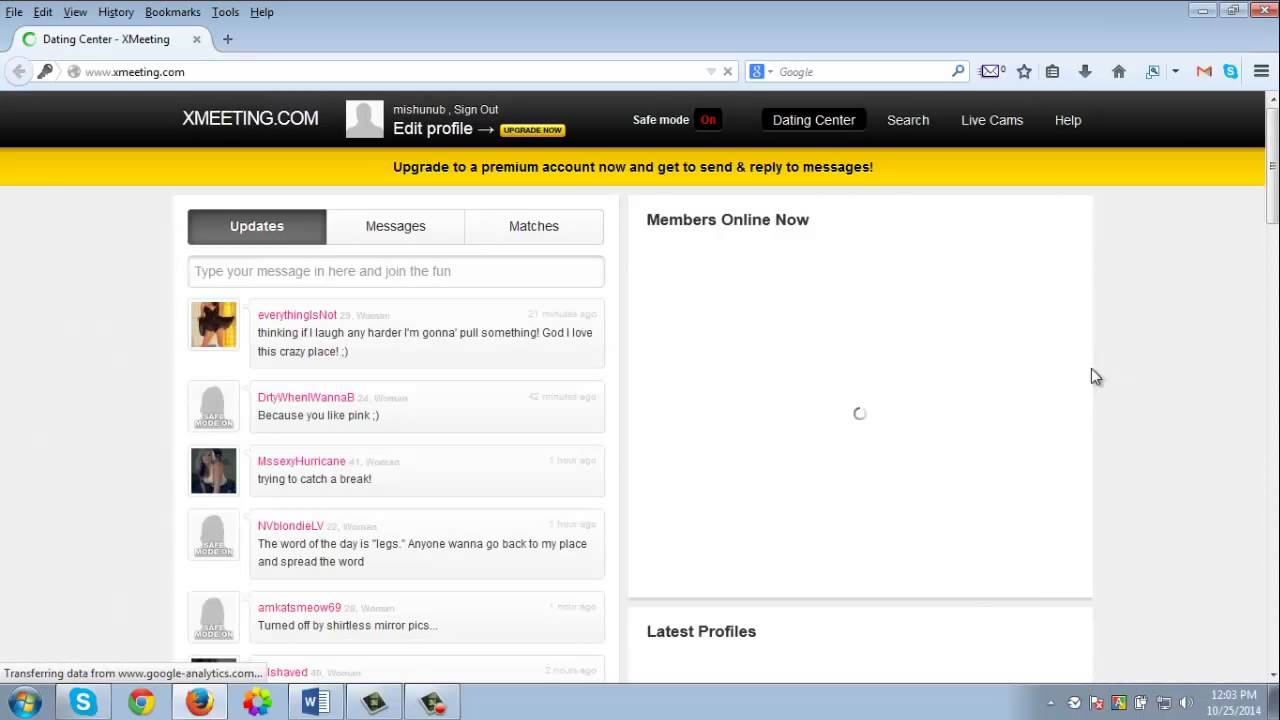Open everythingIsNot username link
This screenshot has width=1280, height=720.
[297, 315]
